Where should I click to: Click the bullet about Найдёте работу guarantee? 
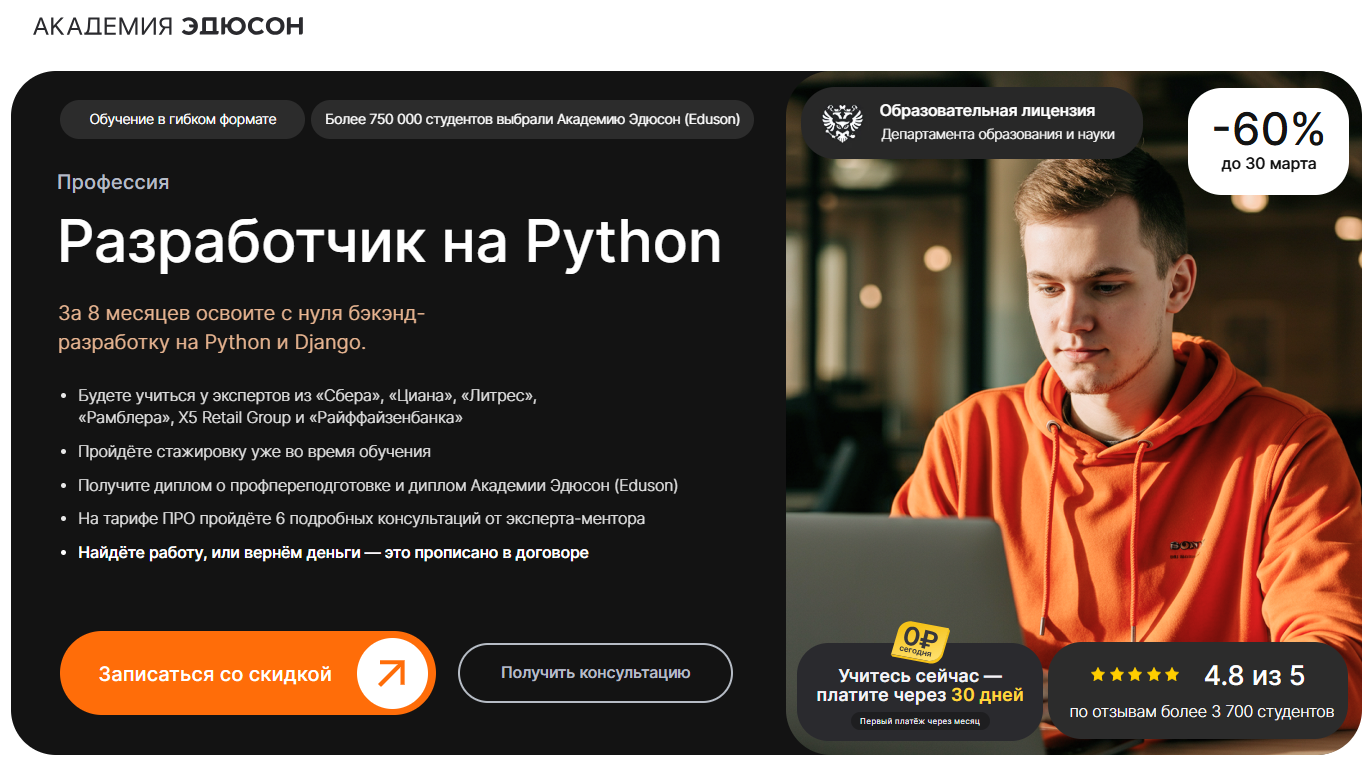click(x=334, y=551)
